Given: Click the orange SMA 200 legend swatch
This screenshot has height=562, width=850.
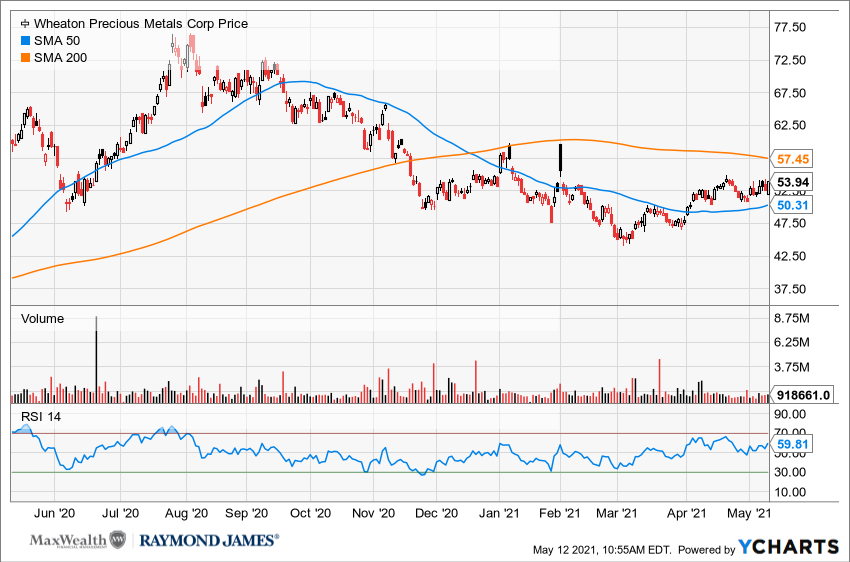Looking at the screenshot, I should pyautogui.click(x=25, y=57).
